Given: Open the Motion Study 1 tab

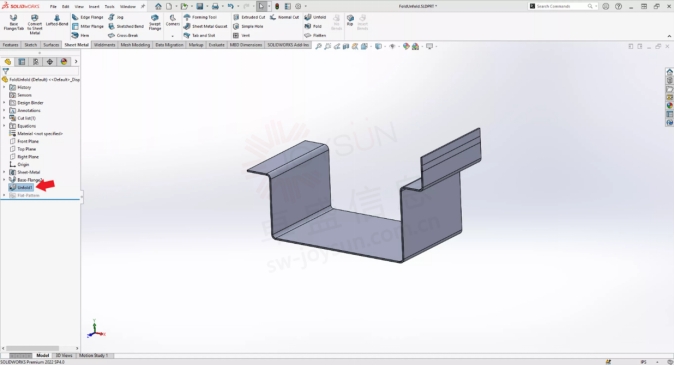Looking at the screenshot, I should pyautogui.click(x=93, y=356).
